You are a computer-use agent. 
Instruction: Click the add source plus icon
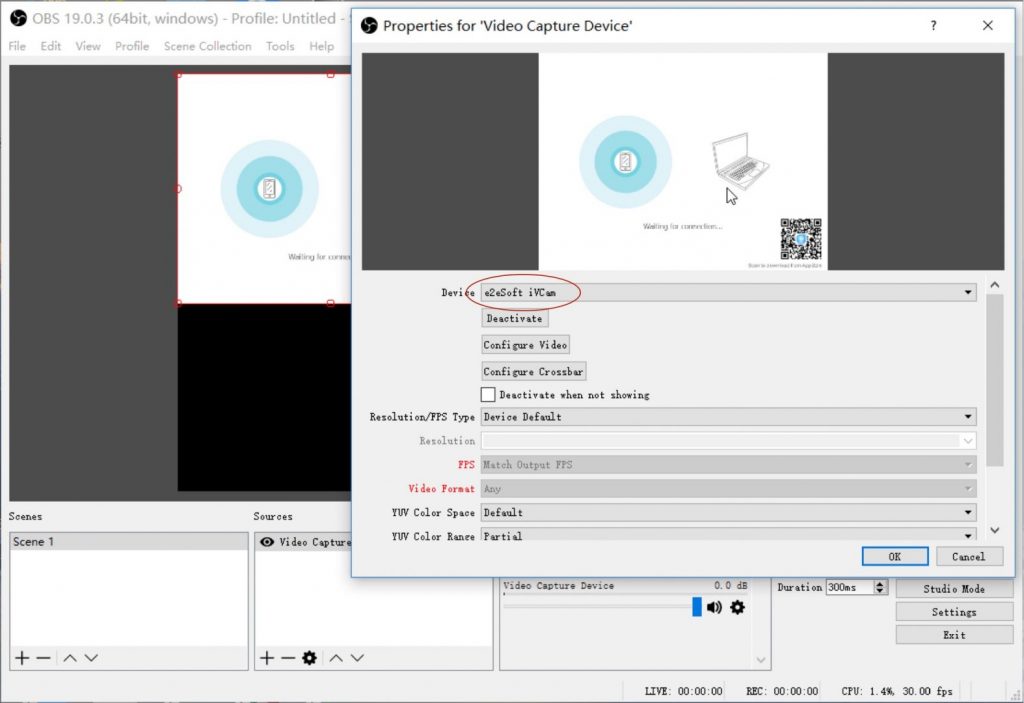click(x=267, y=657)
